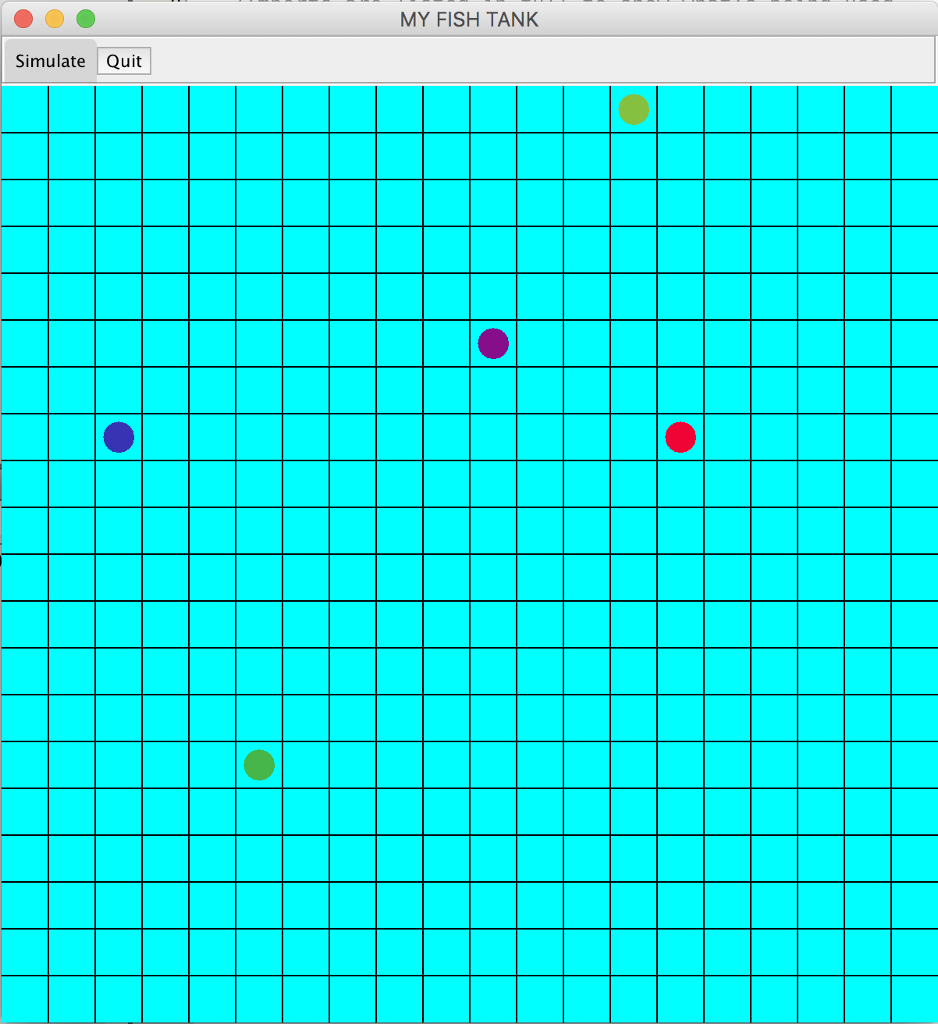
Task: Click the bottom-right grid cell of the tank
Action: tap(915, 1000)
